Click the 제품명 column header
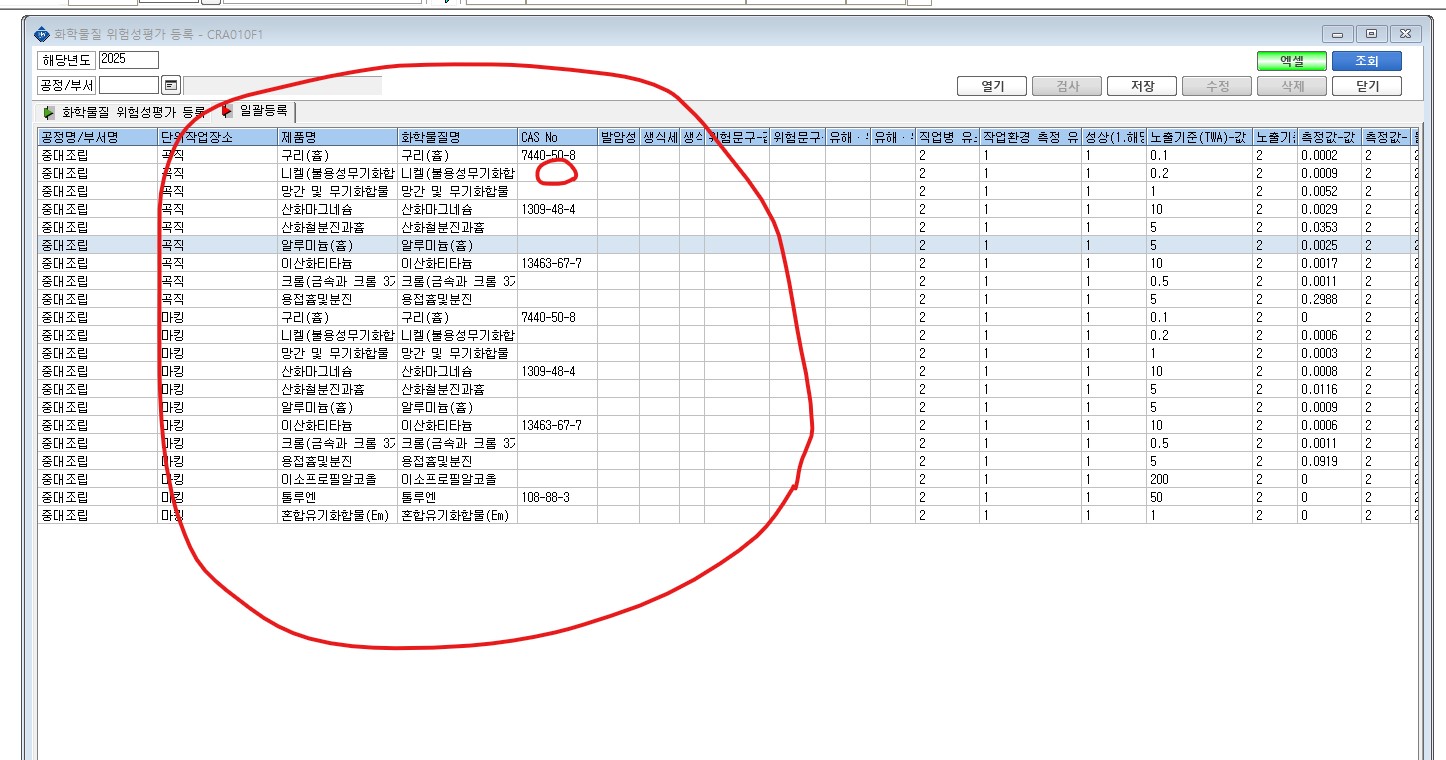 tap(337, 137)
